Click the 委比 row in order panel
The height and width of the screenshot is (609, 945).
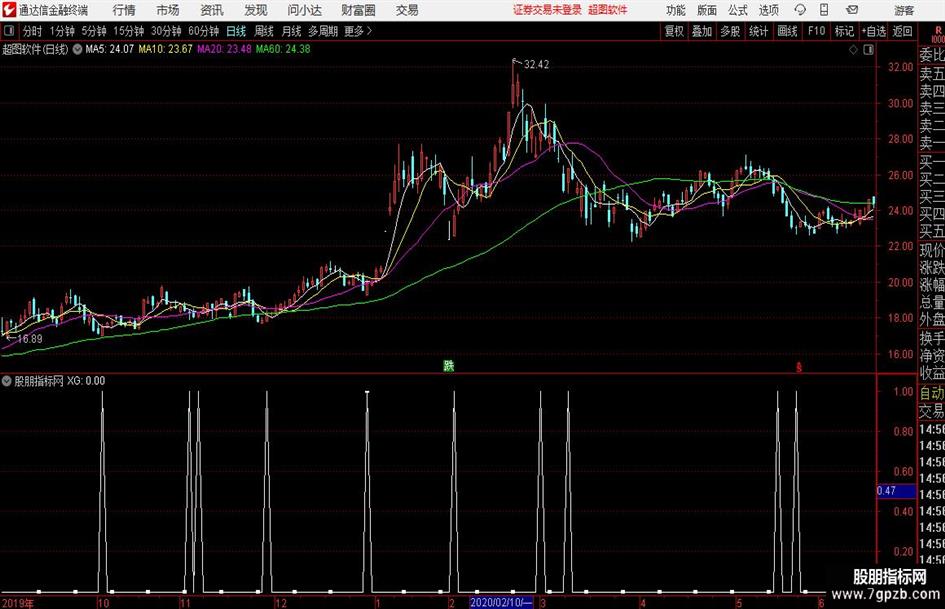(932, 55)
